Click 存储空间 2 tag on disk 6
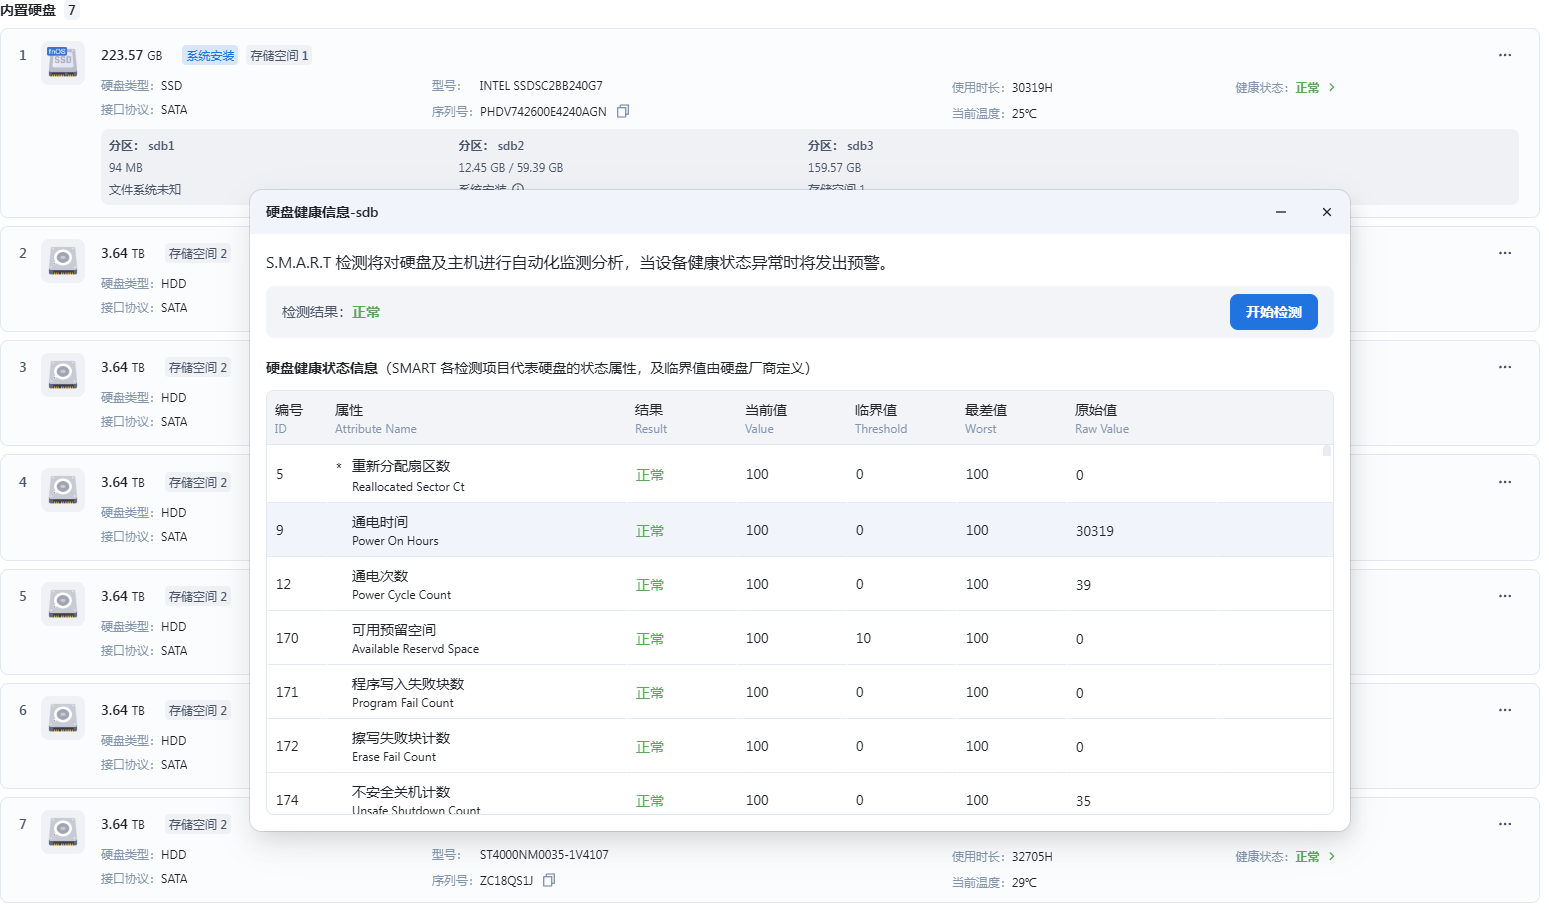 198,711
